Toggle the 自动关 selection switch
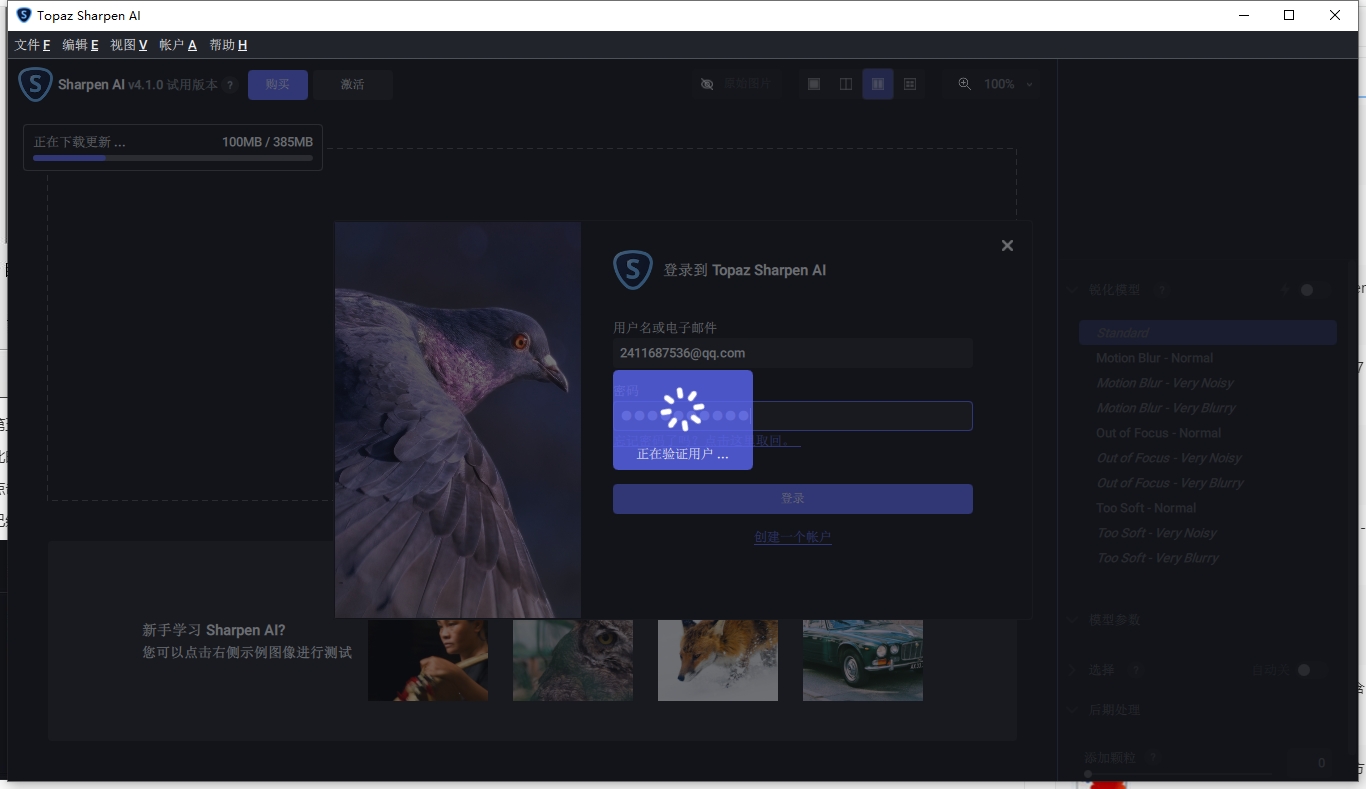 coord(1312,670)
